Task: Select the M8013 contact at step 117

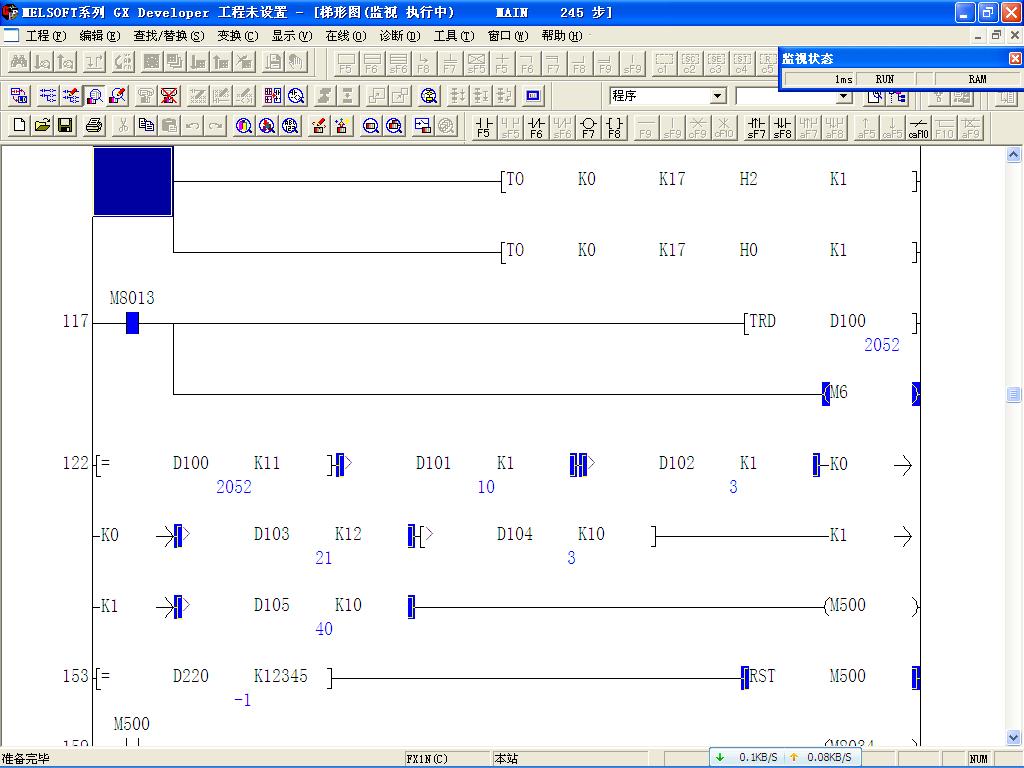Action: click(x=132, y=323)
